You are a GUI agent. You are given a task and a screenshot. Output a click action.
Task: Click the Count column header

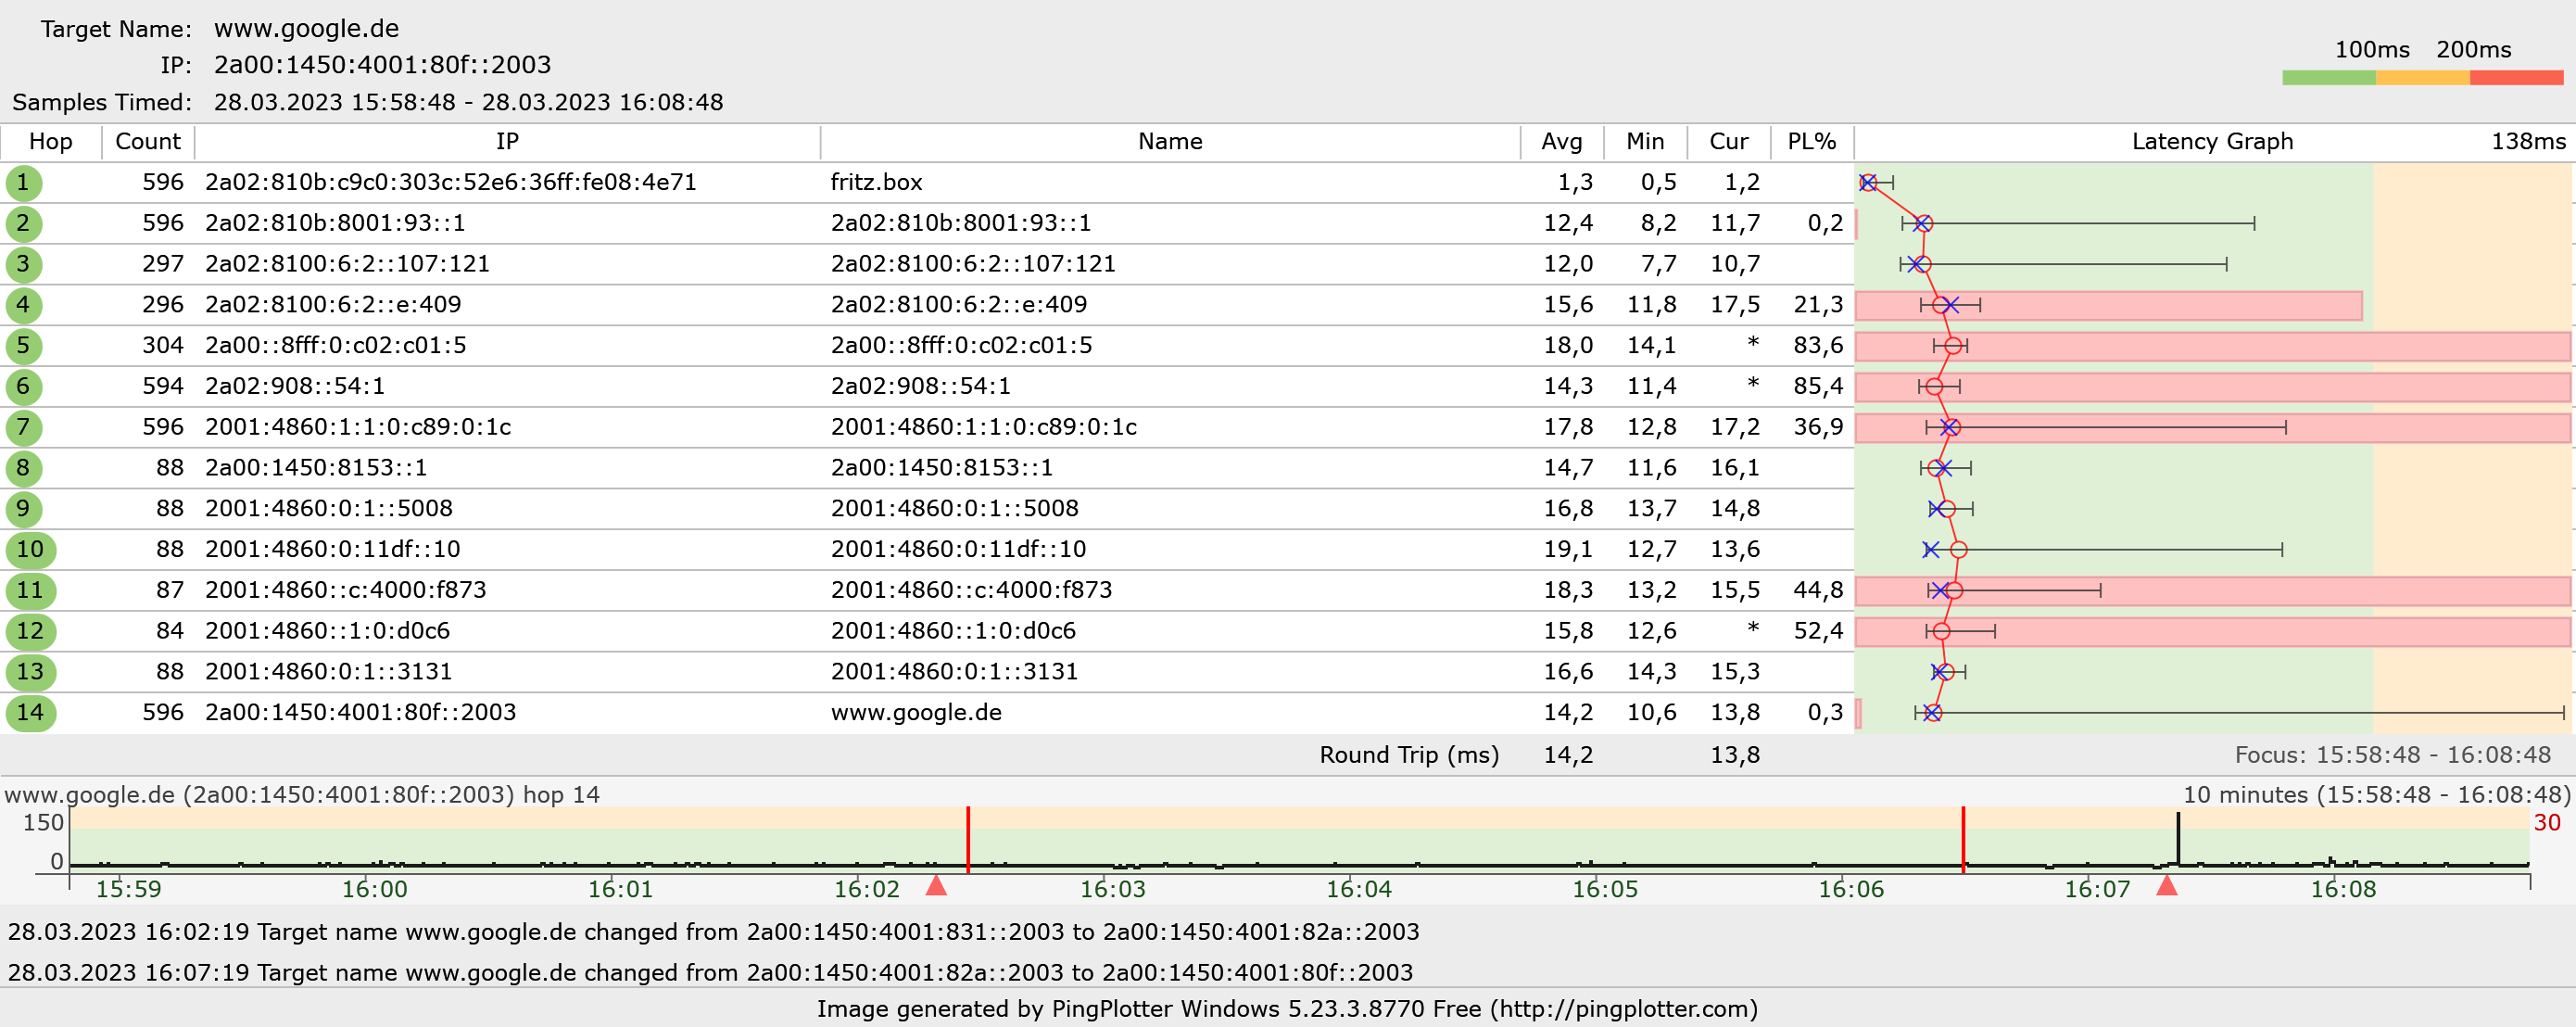[x=148, y=142]
